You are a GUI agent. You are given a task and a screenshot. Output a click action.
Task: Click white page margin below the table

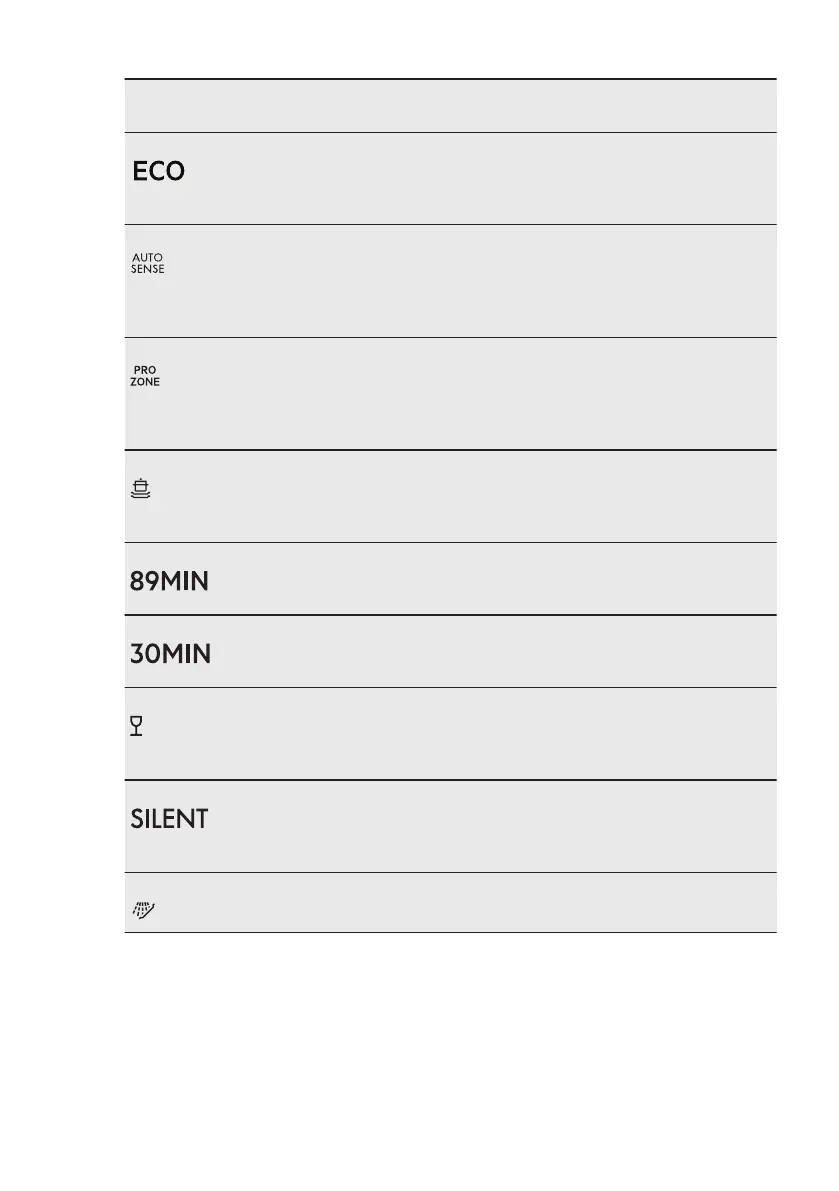click(450, 1050)
